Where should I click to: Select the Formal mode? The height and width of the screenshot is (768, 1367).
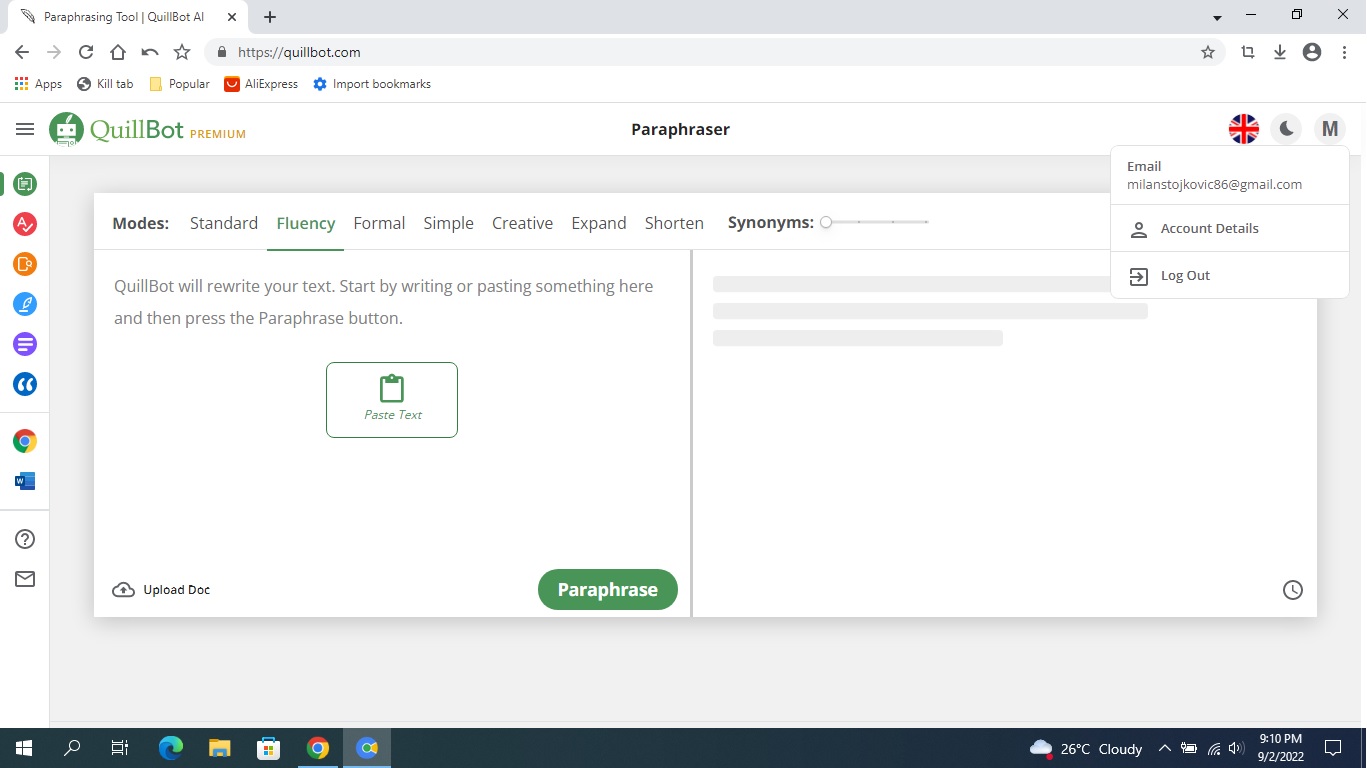379,223
